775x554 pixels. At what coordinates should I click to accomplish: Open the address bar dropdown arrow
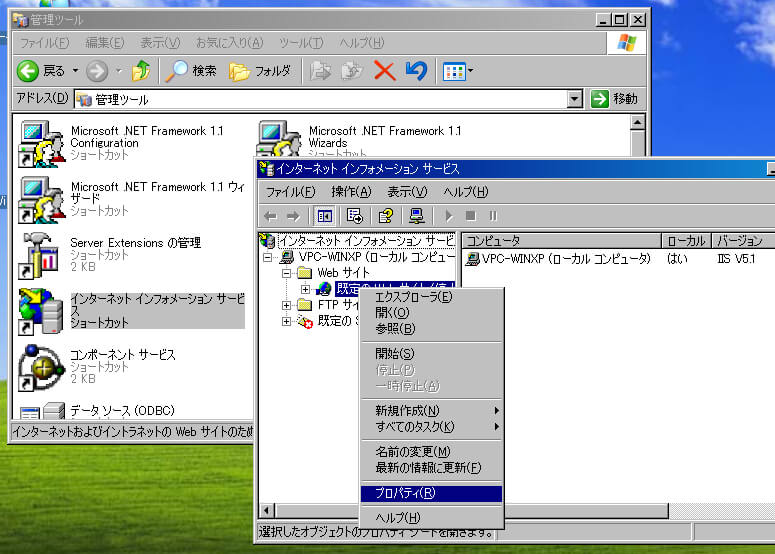(x=574, y=99)
